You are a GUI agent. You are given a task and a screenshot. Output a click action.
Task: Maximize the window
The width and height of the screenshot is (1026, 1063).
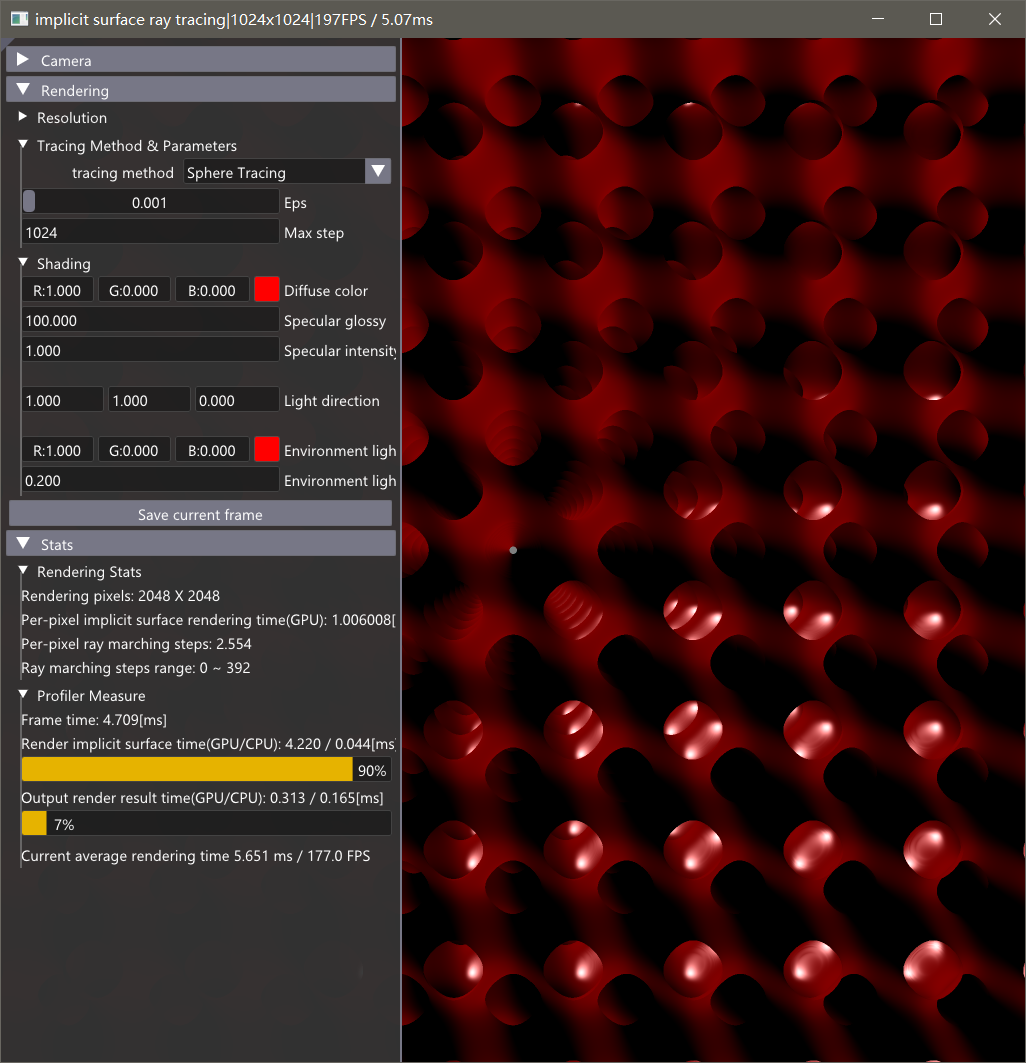pos(936,19)
